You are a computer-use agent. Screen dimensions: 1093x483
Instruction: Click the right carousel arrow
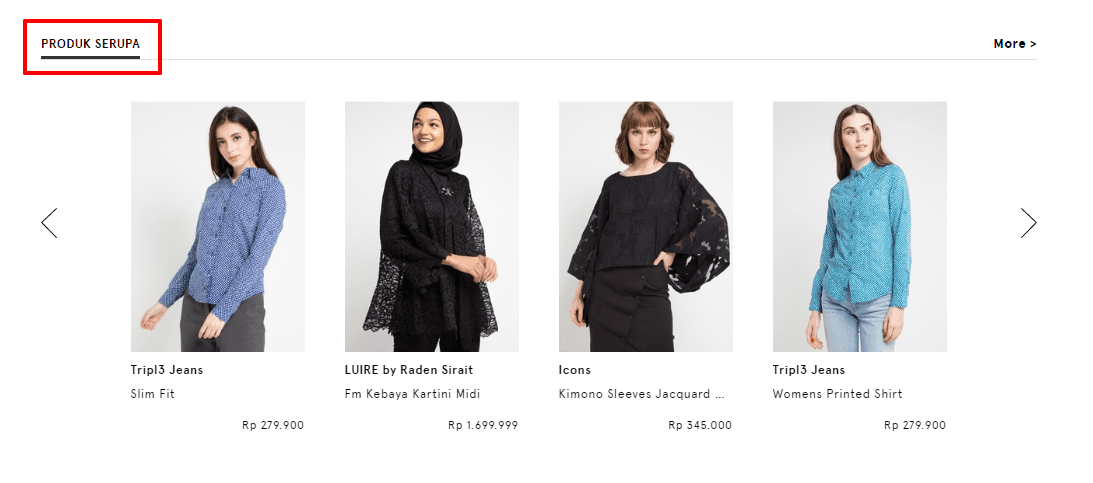tap(1028, 223)
